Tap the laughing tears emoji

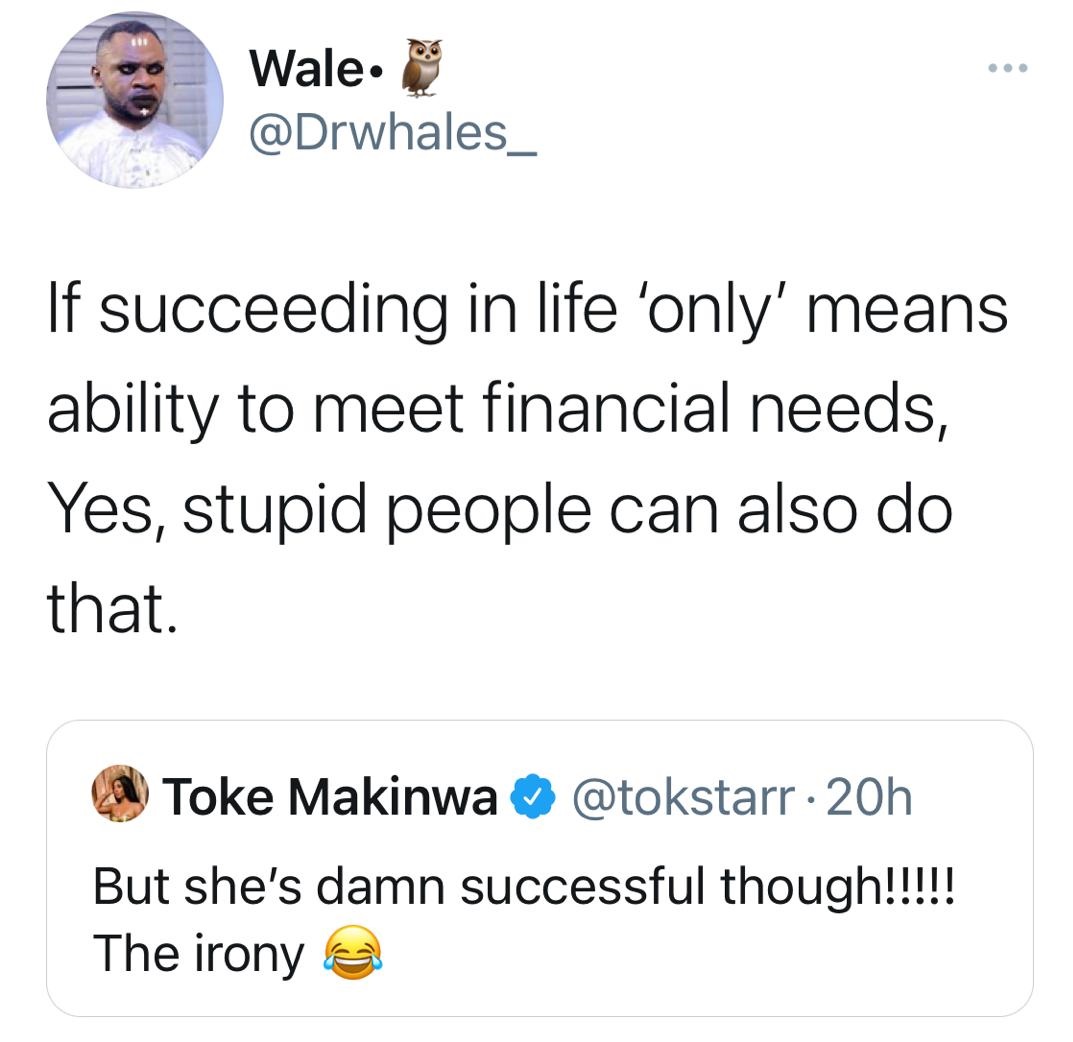pyautogui.click(x=353, y=952)
